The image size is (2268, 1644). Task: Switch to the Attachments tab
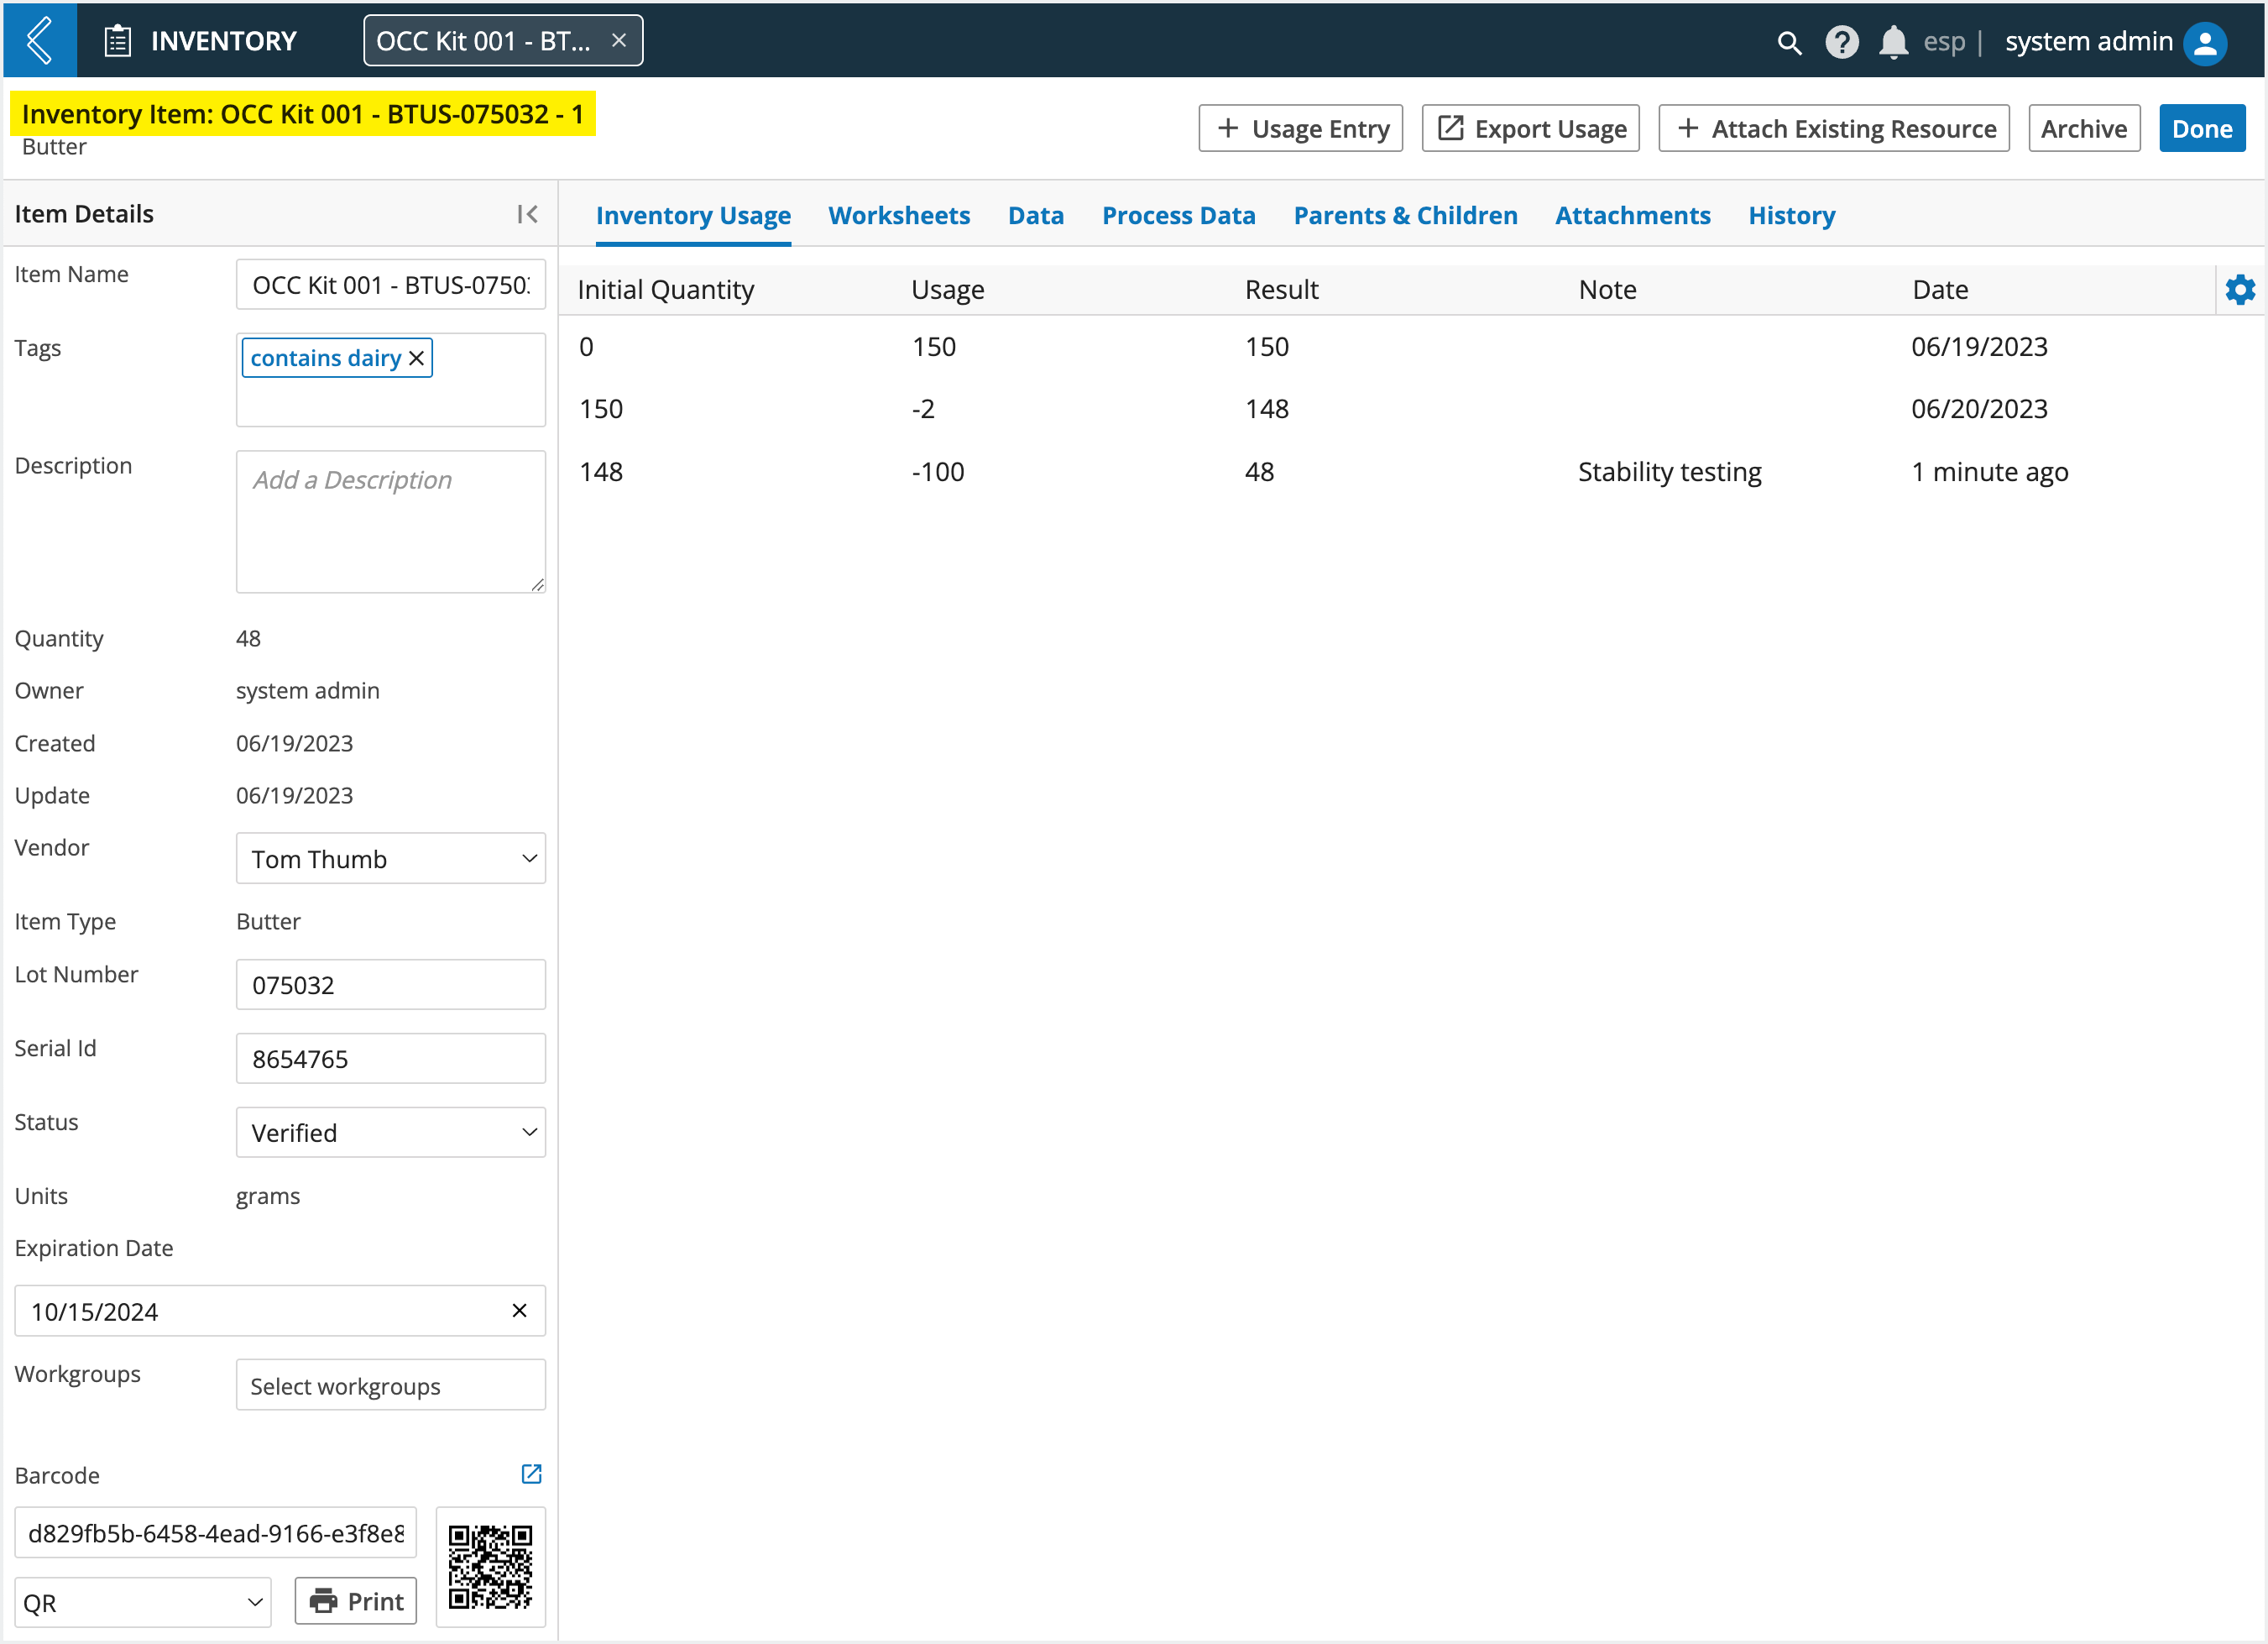(x=1632, y=216)
